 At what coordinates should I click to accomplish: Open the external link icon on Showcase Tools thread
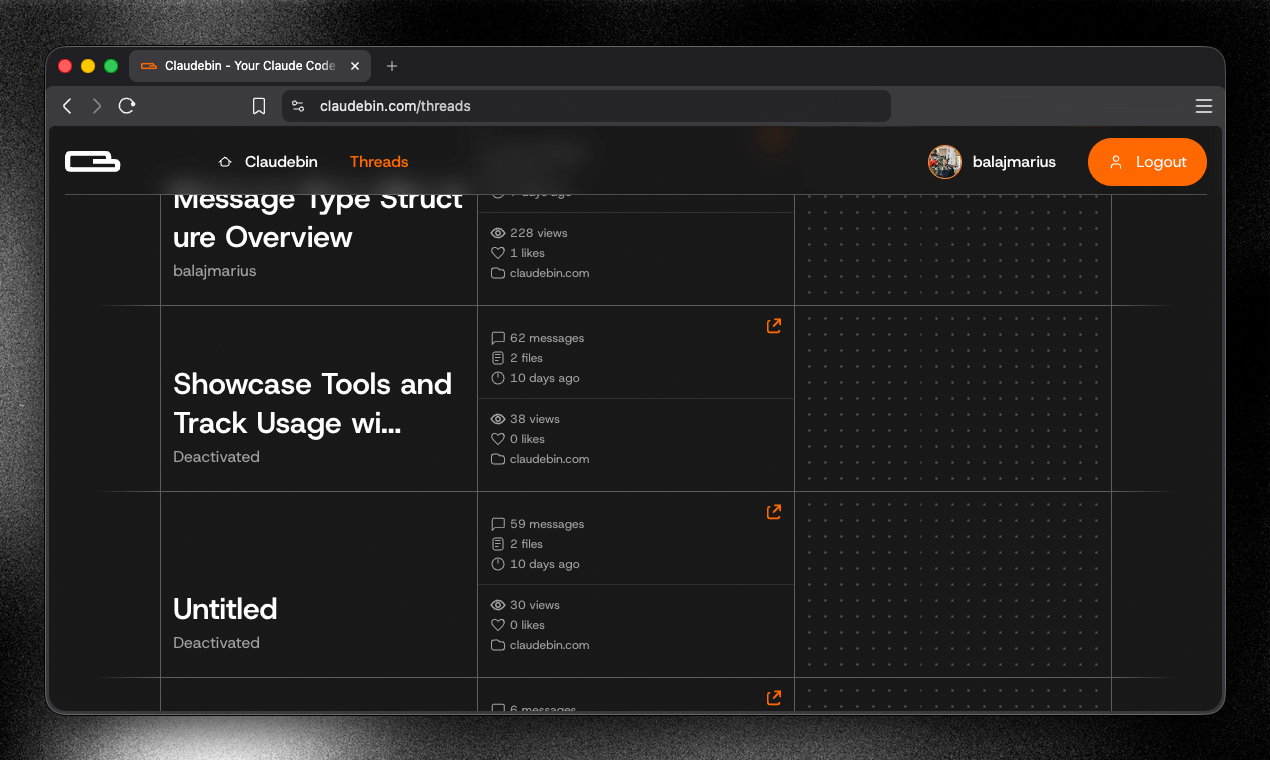pos(773,325)
